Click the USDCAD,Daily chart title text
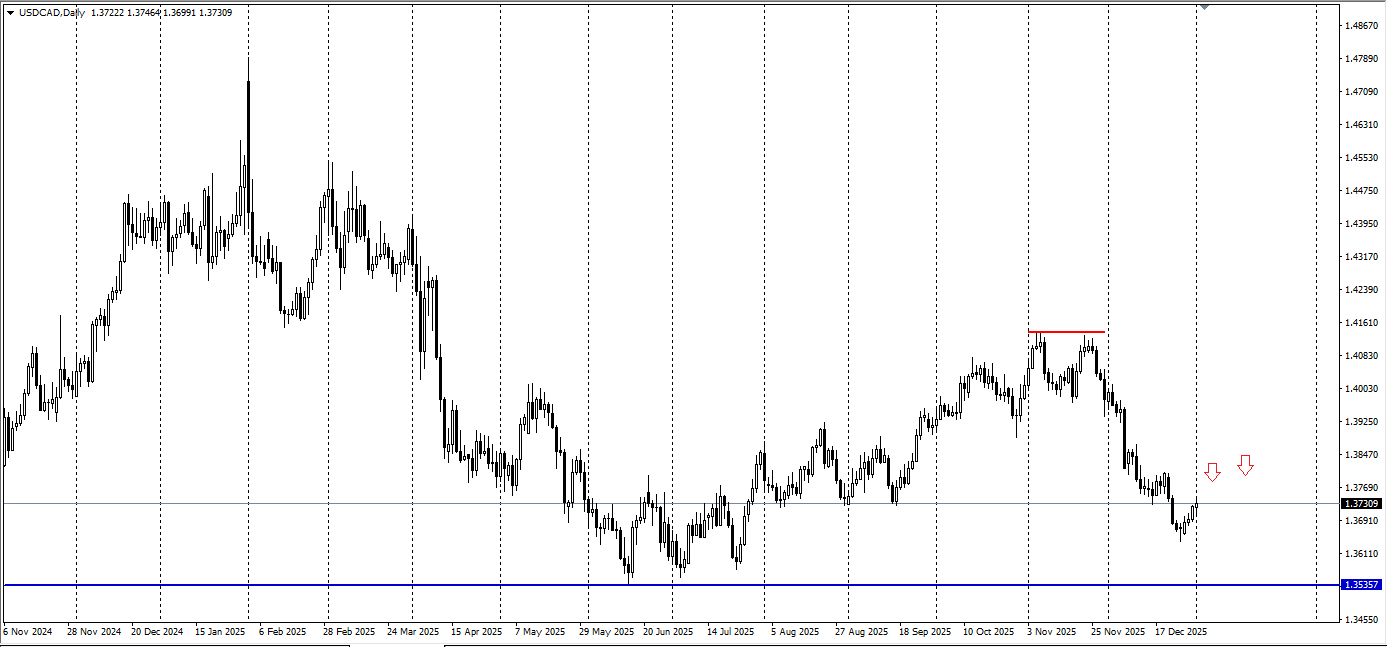This screenshot has width=1390, height=647. pos(51,13)
